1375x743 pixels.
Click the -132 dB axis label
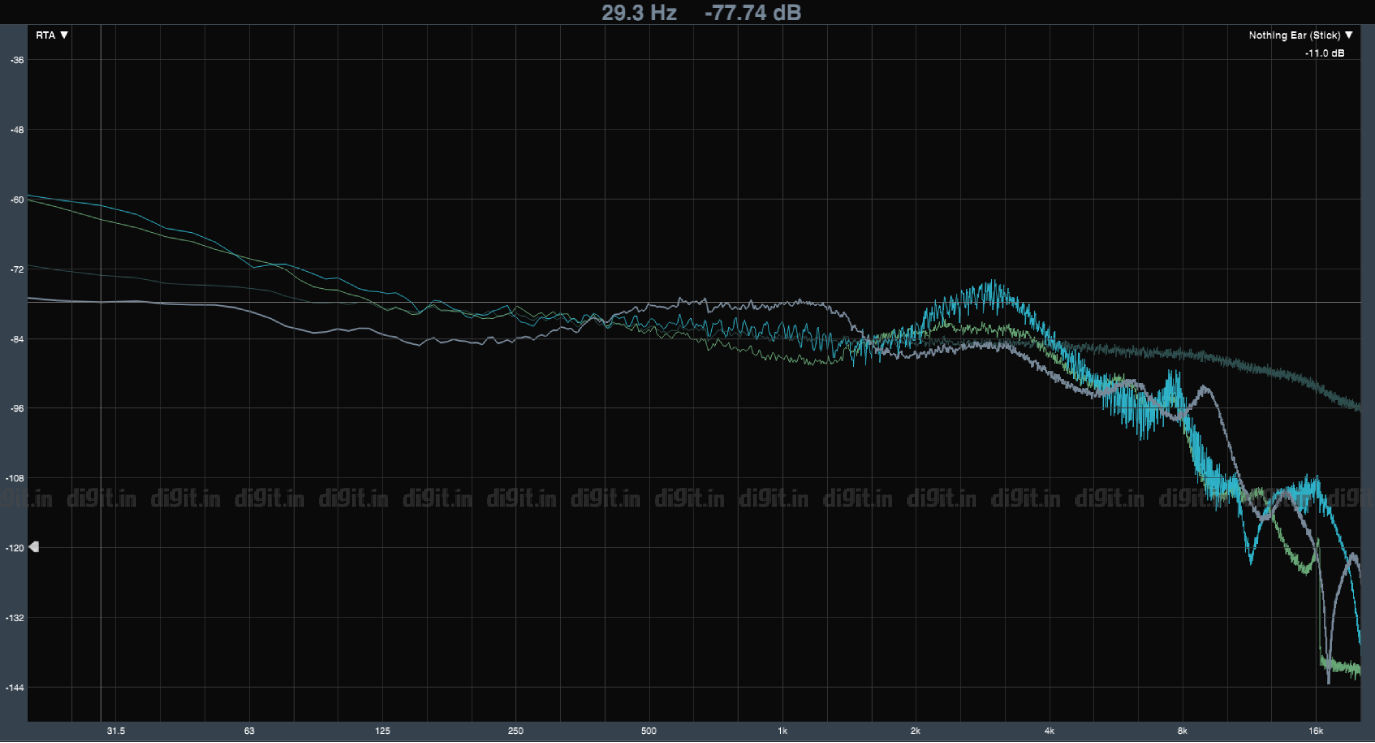tap(16, 618)
